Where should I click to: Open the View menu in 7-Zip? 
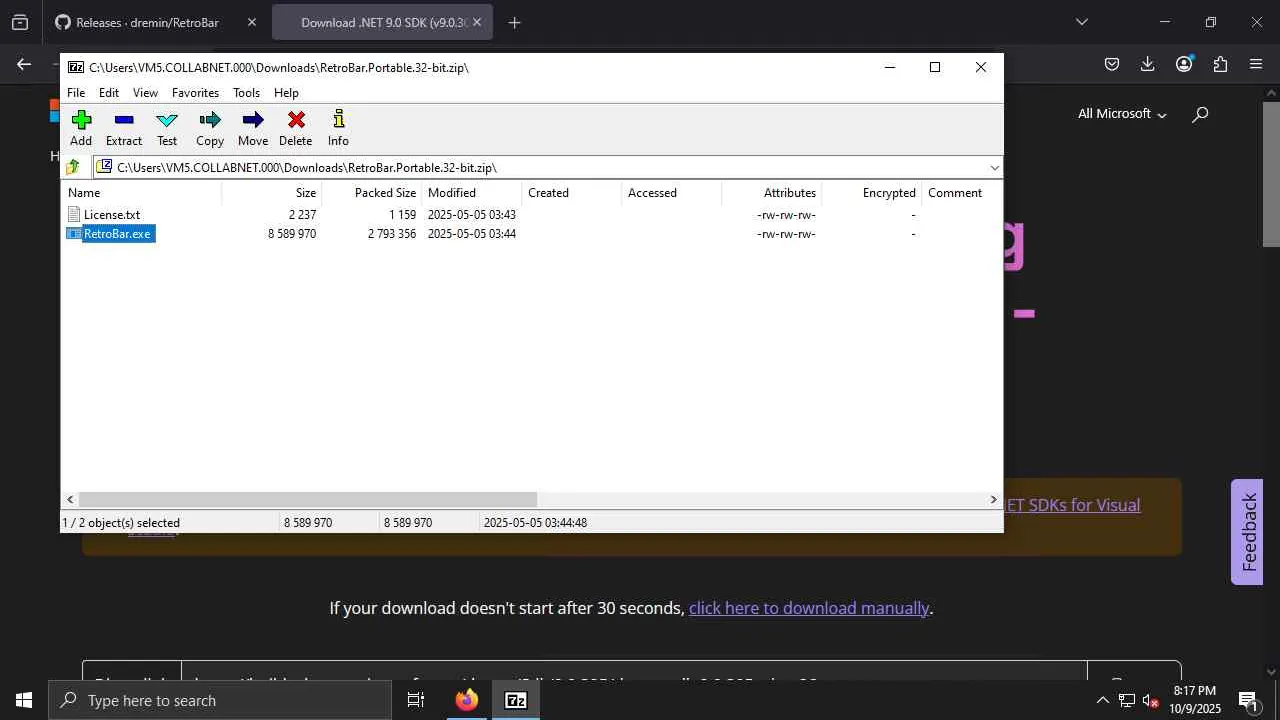pyautogui.click(x=145, y=93)
